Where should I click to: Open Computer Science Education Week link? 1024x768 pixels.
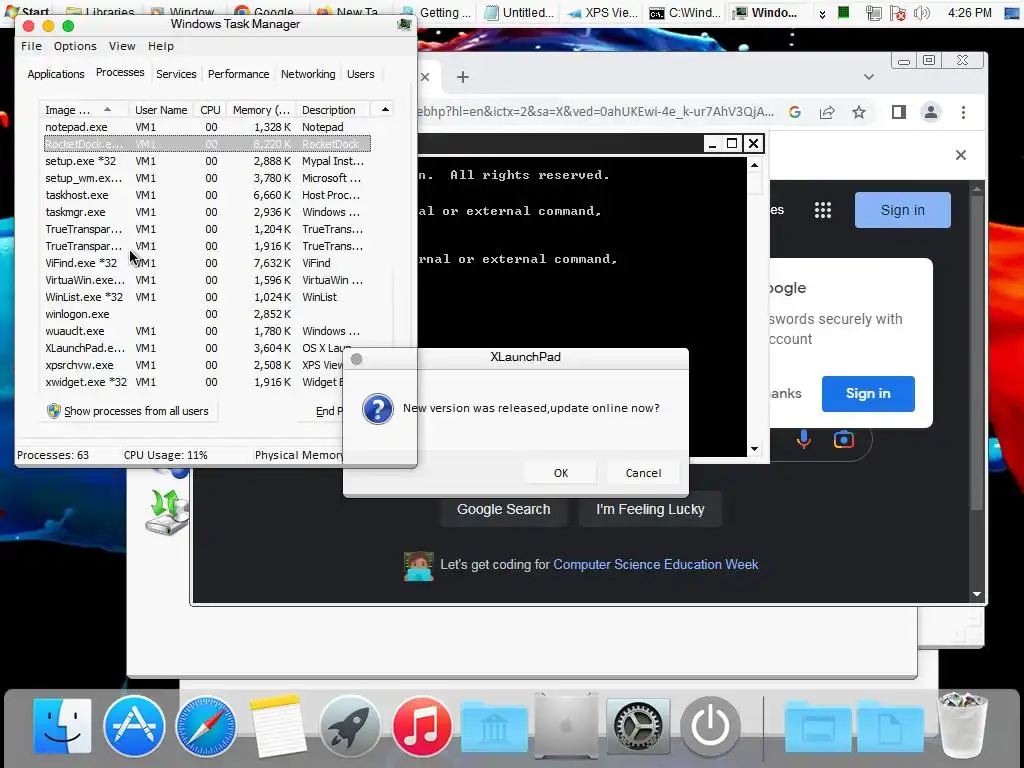click(656, 564)
